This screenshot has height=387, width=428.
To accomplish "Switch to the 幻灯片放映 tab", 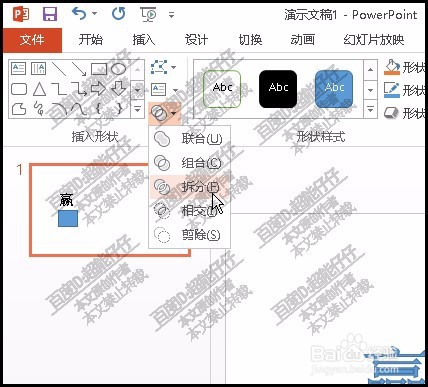I will [374, 40].
